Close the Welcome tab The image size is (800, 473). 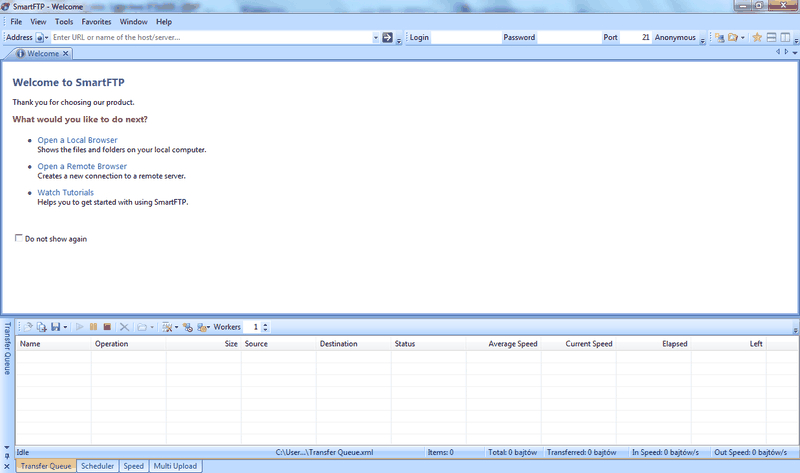(65, 54)
